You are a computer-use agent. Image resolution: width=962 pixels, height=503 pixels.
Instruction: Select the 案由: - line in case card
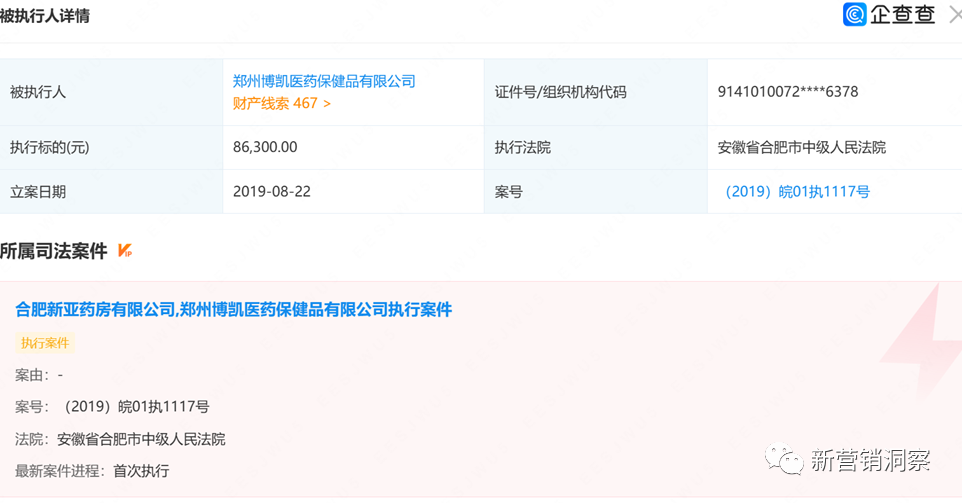coord(39,375)
